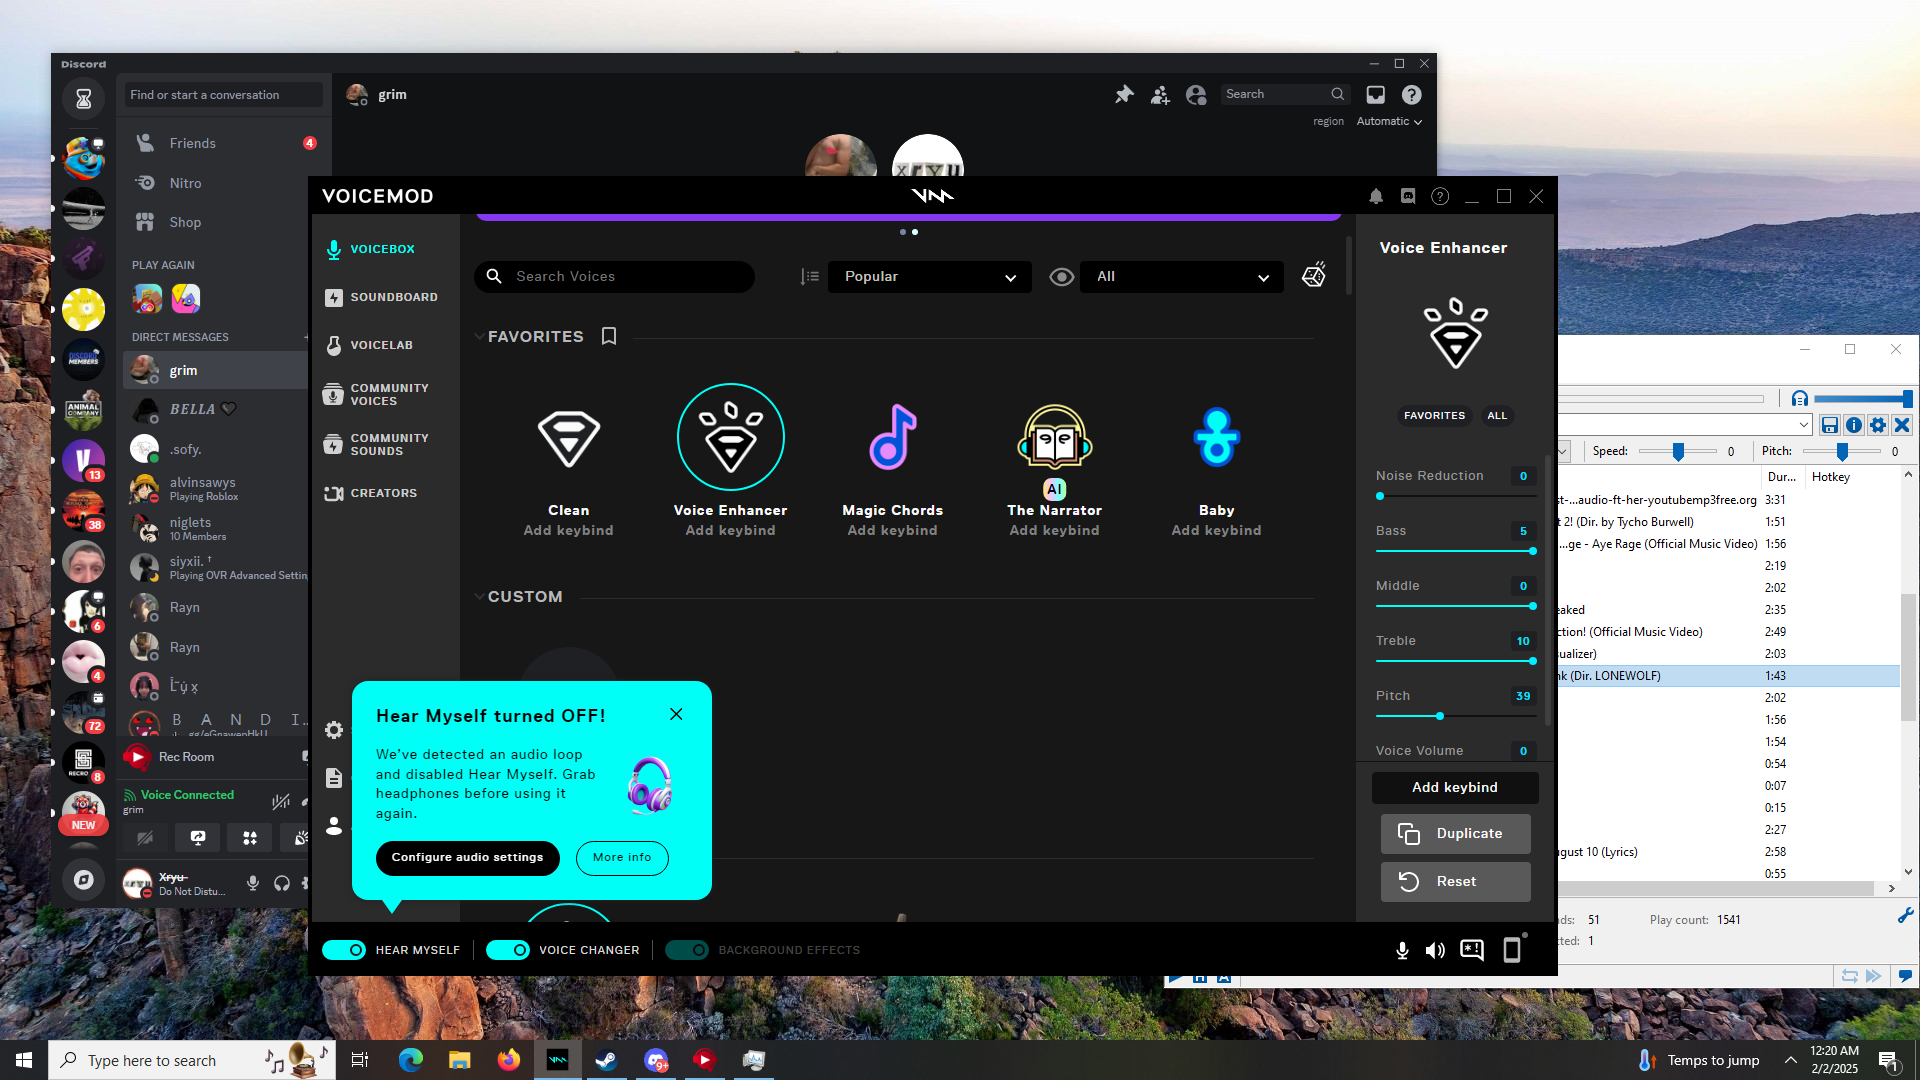Open the Popular sort dropdown
This screenshot has width=1920, height=1080.
coord(929,277)
